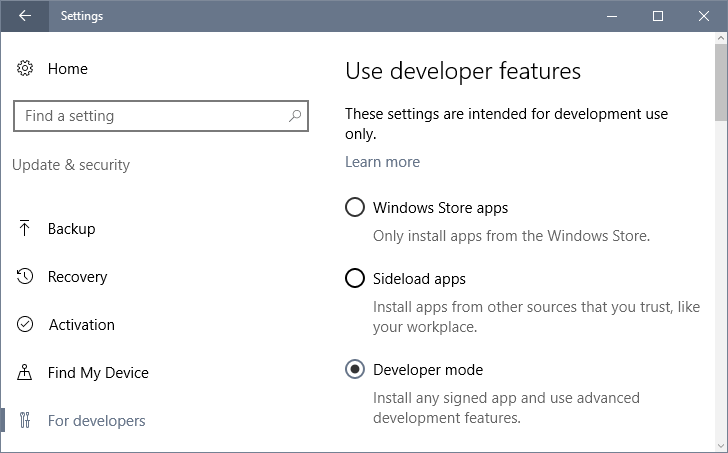Open the Backup settings page
The width and height of the screenshot is (728, 453).
click(72, 229)
